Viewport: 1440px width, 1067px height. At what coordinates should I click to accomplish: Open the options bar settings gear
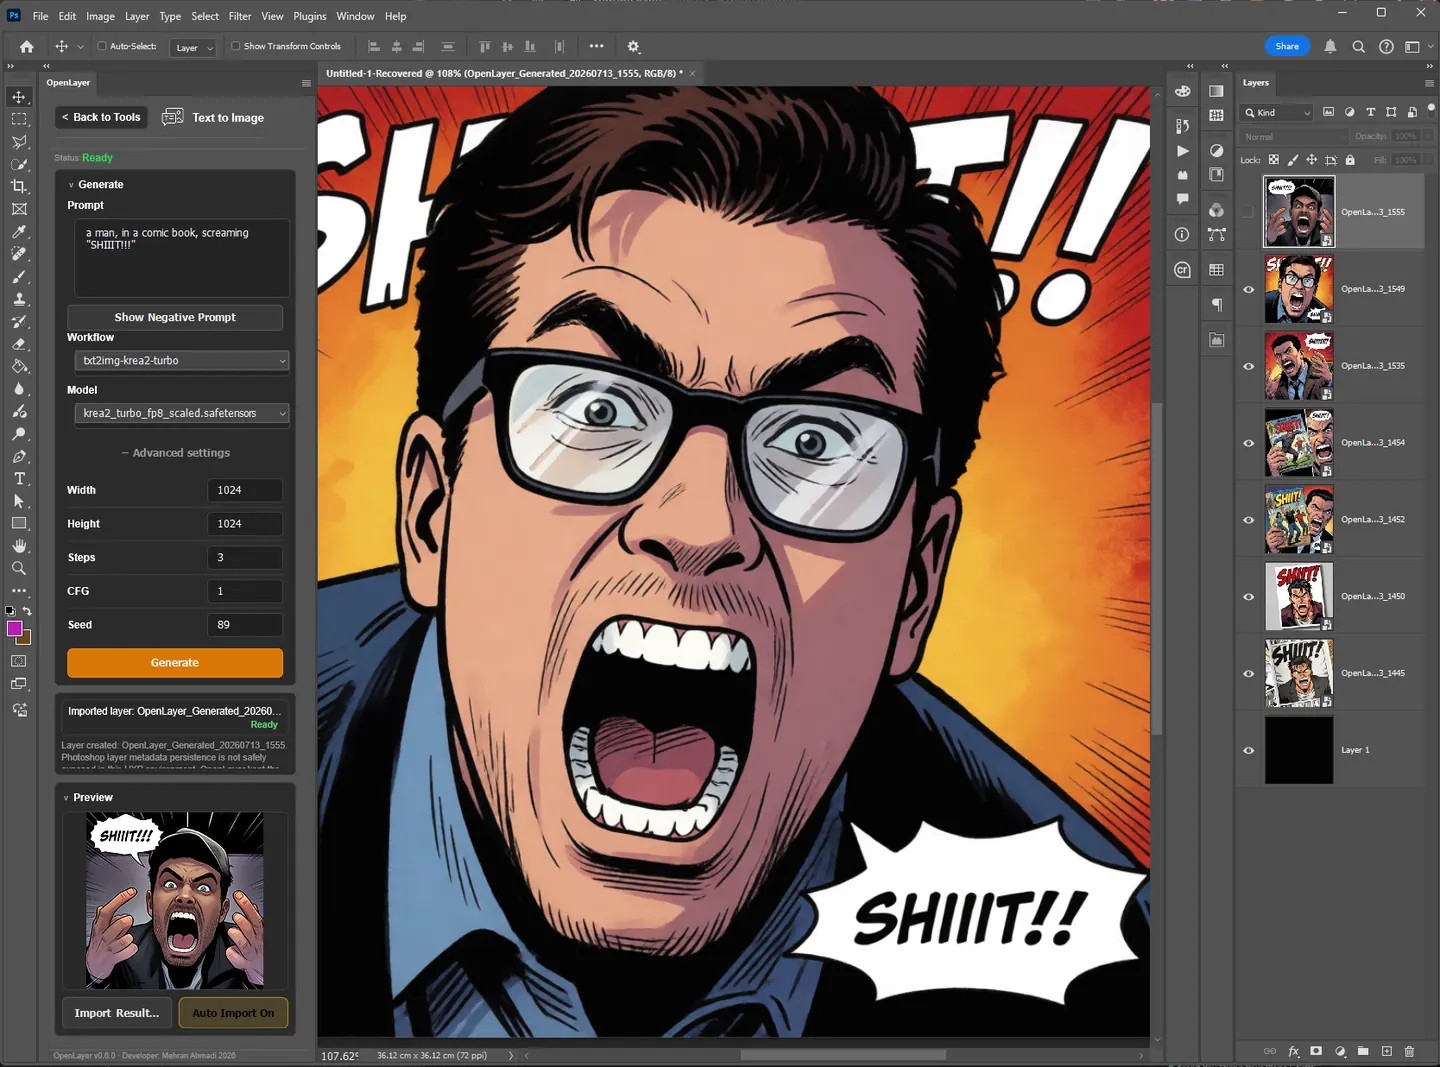pos(633,46)
